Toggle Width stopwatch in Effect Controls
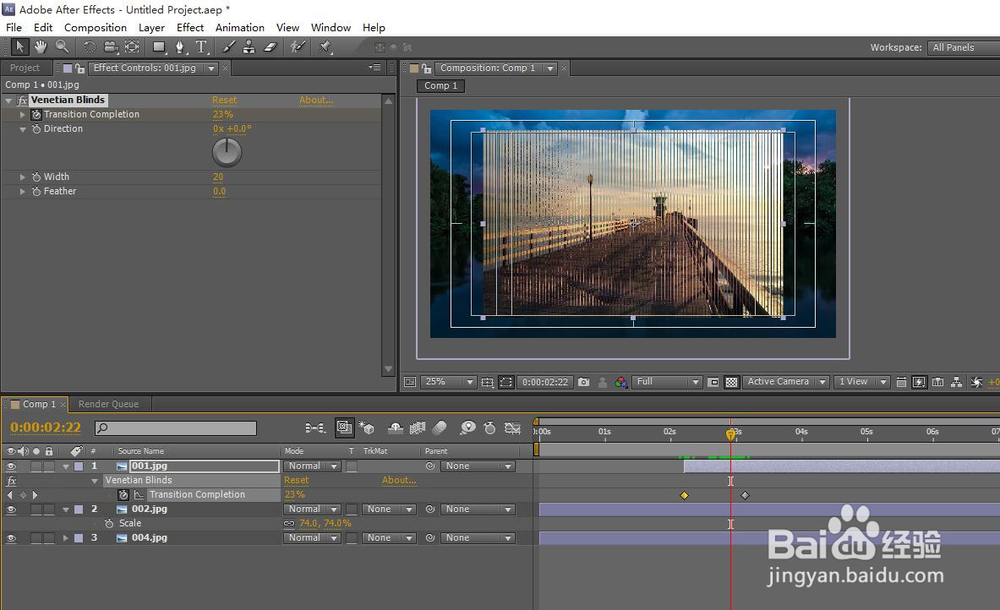Viewport: 1000px width, 610px height. pyautogui.click(x=36, y=177)
